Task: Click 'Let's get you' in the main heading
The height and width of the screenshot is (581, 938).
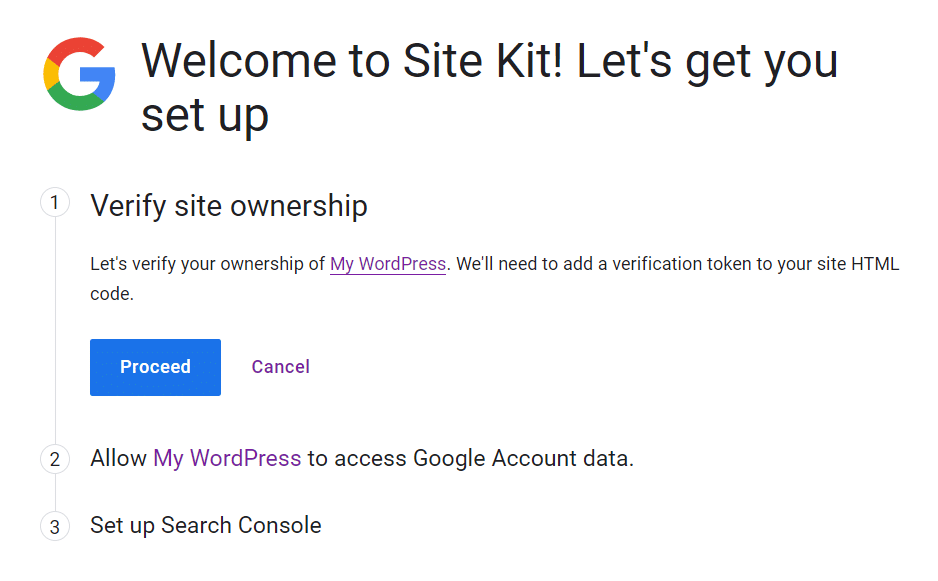Action: click(x=707, y=62)
